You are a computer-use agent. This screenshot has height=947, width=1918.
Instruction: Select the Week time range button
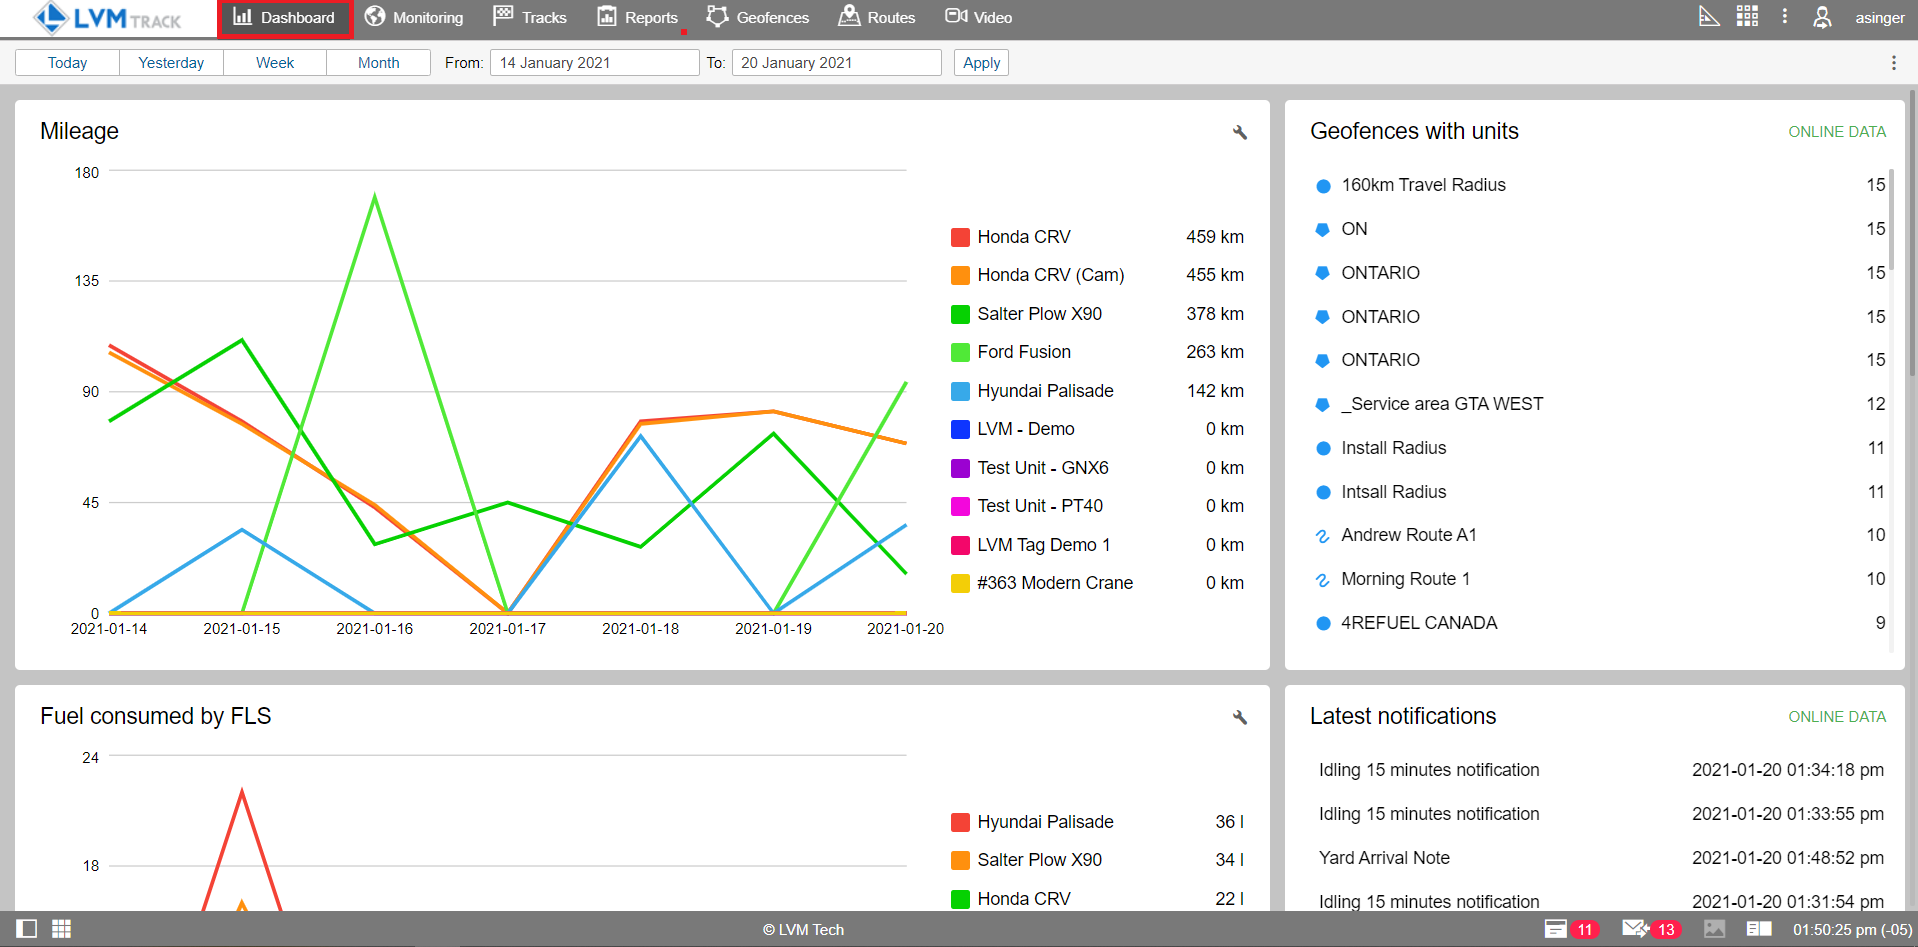(x=275, y=63)
